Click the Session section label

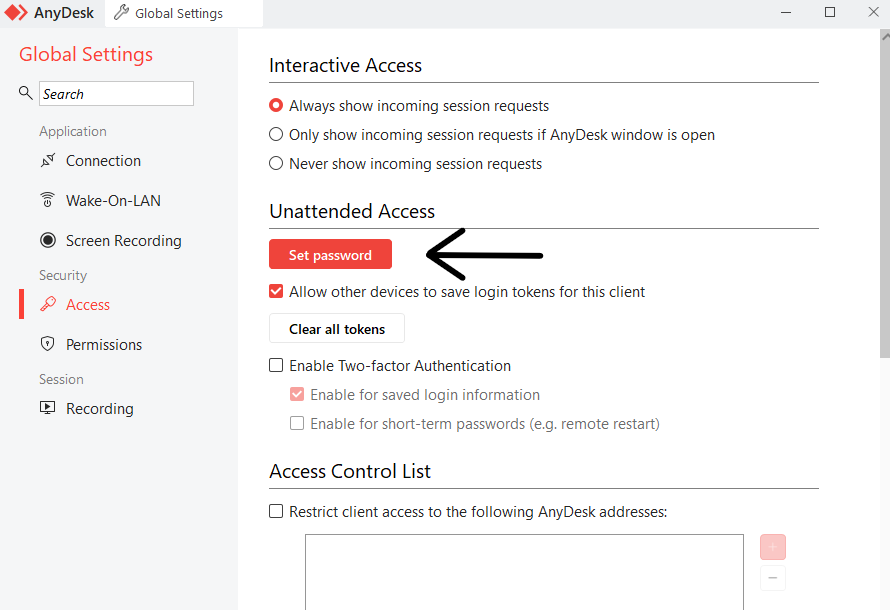point(61,379)
